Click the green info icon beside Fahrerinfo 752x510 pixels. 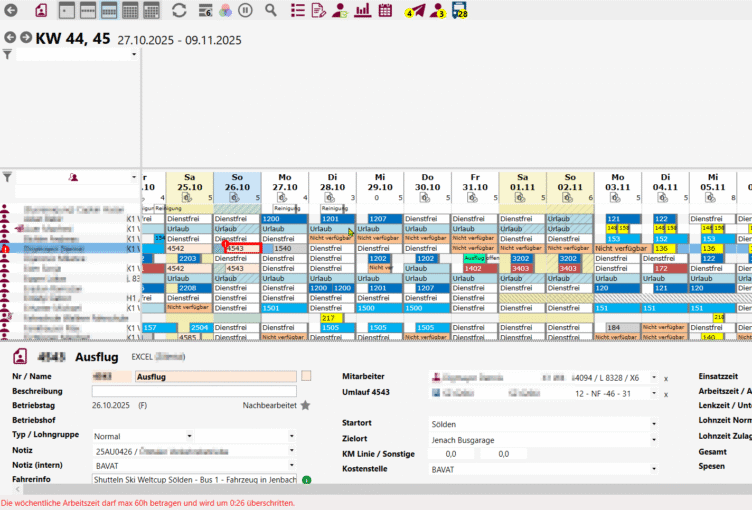(306, 480)
